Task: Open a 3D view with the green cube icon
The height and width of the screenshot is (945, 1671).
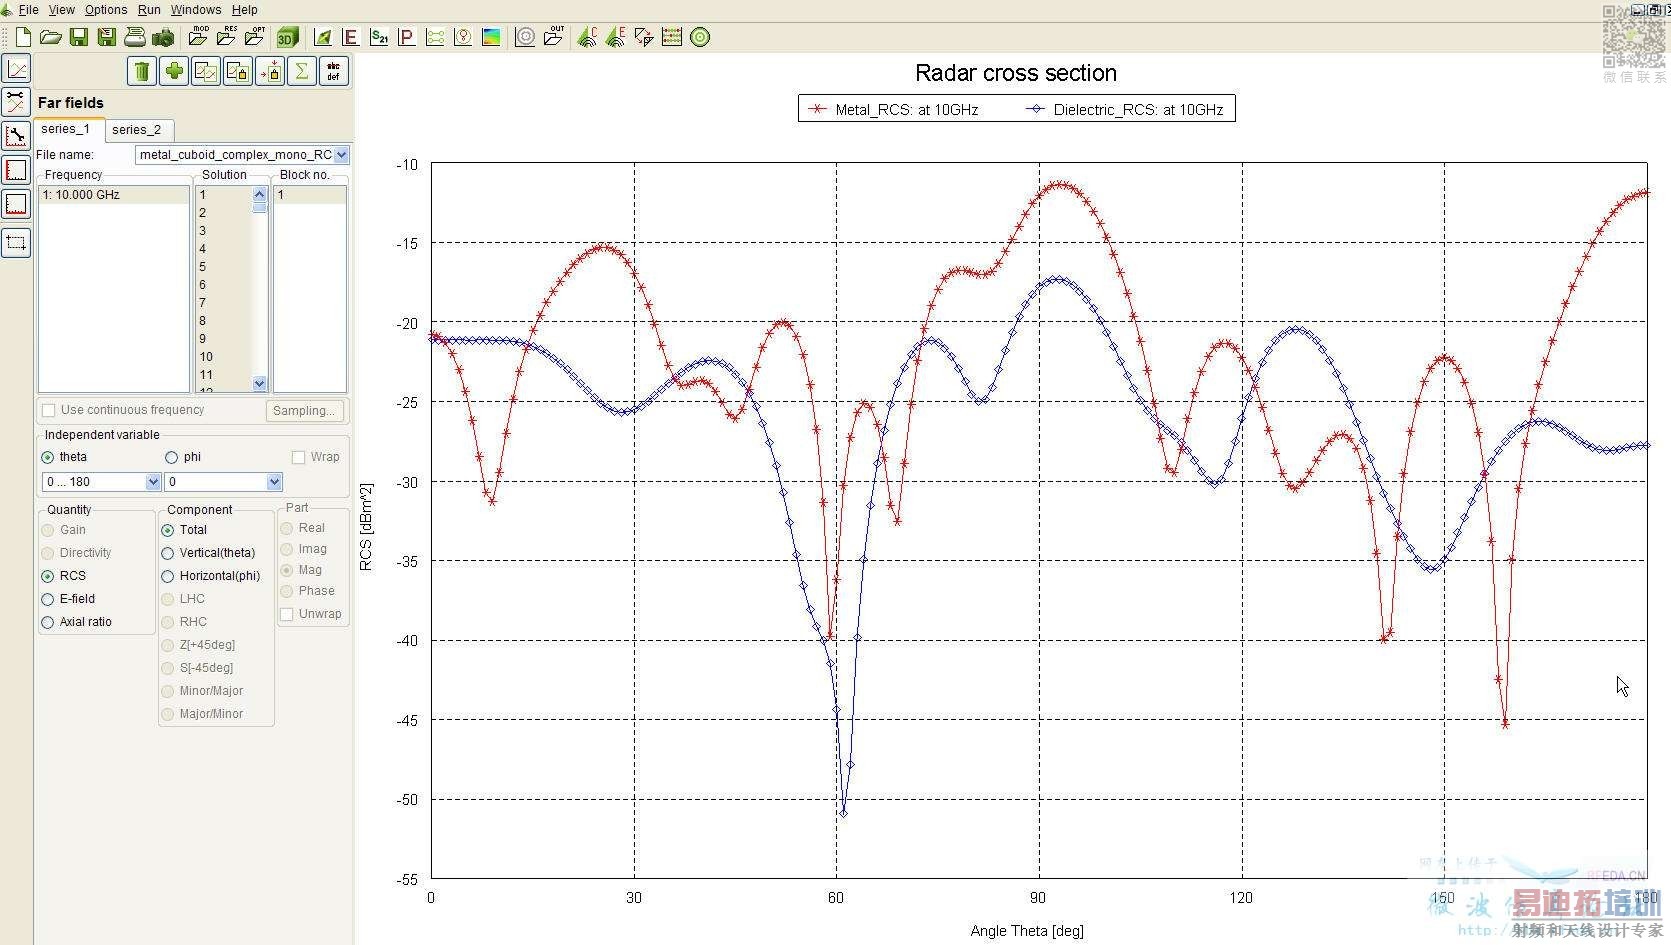Action: click(x=287, y=38)
